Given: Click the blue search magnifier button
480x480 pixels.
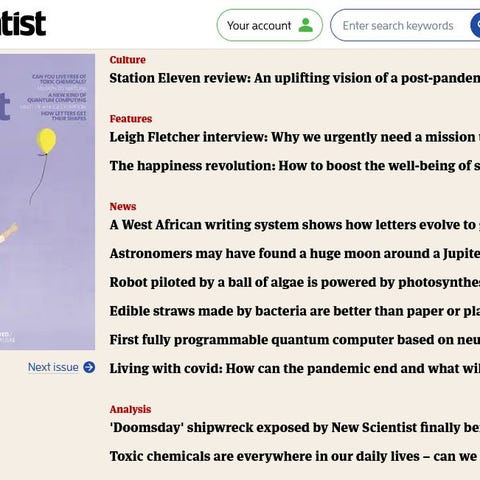Looking at the screenshot, I should click(475, 25).
